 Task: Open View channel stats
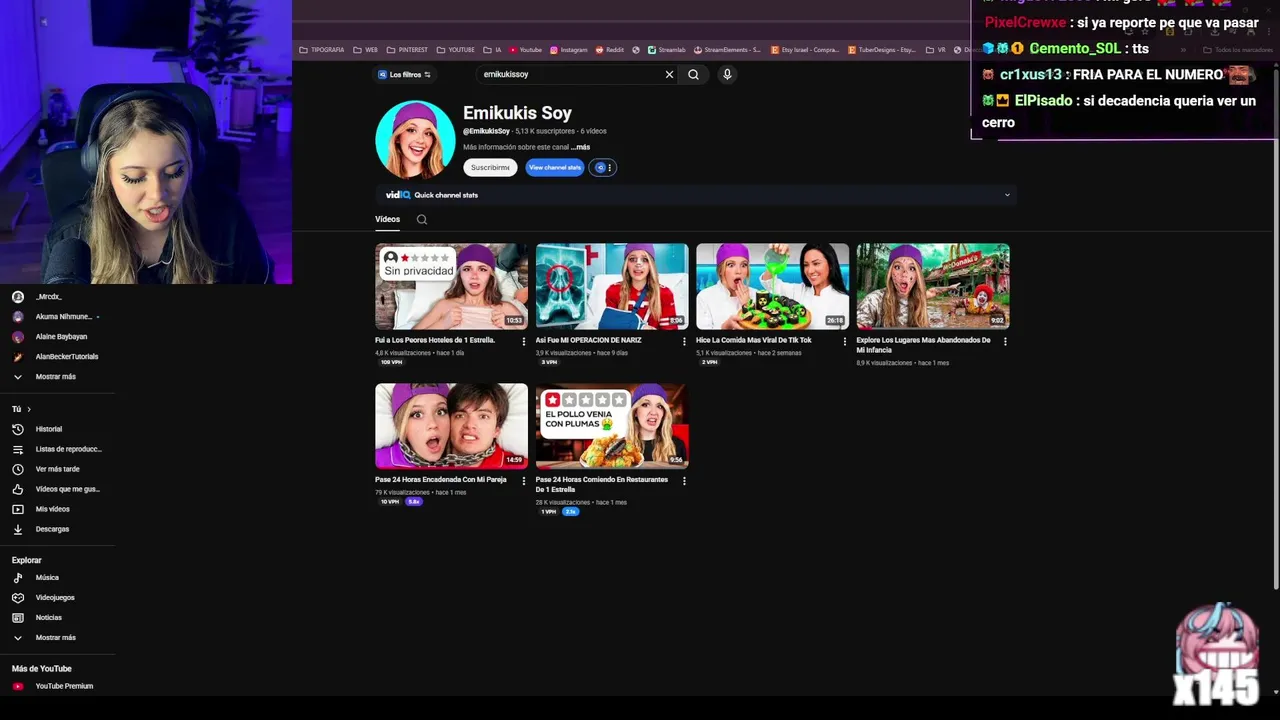pos(554,168)
